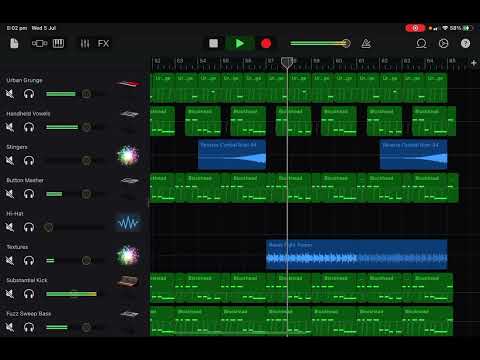Solo the Button Masher track
The width and height of the screenshot is (480, 360).
point(29,194)
